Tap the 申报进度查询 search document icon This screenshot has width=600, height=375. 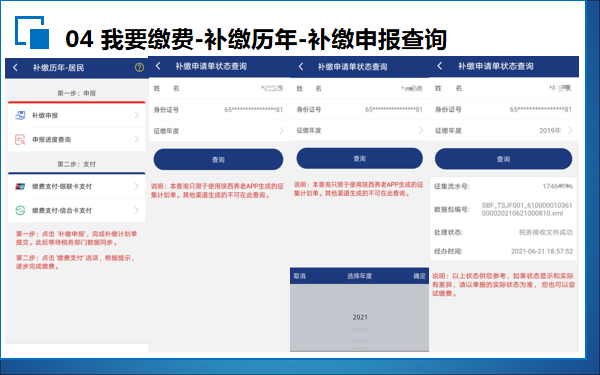click(x=20, y=139)
